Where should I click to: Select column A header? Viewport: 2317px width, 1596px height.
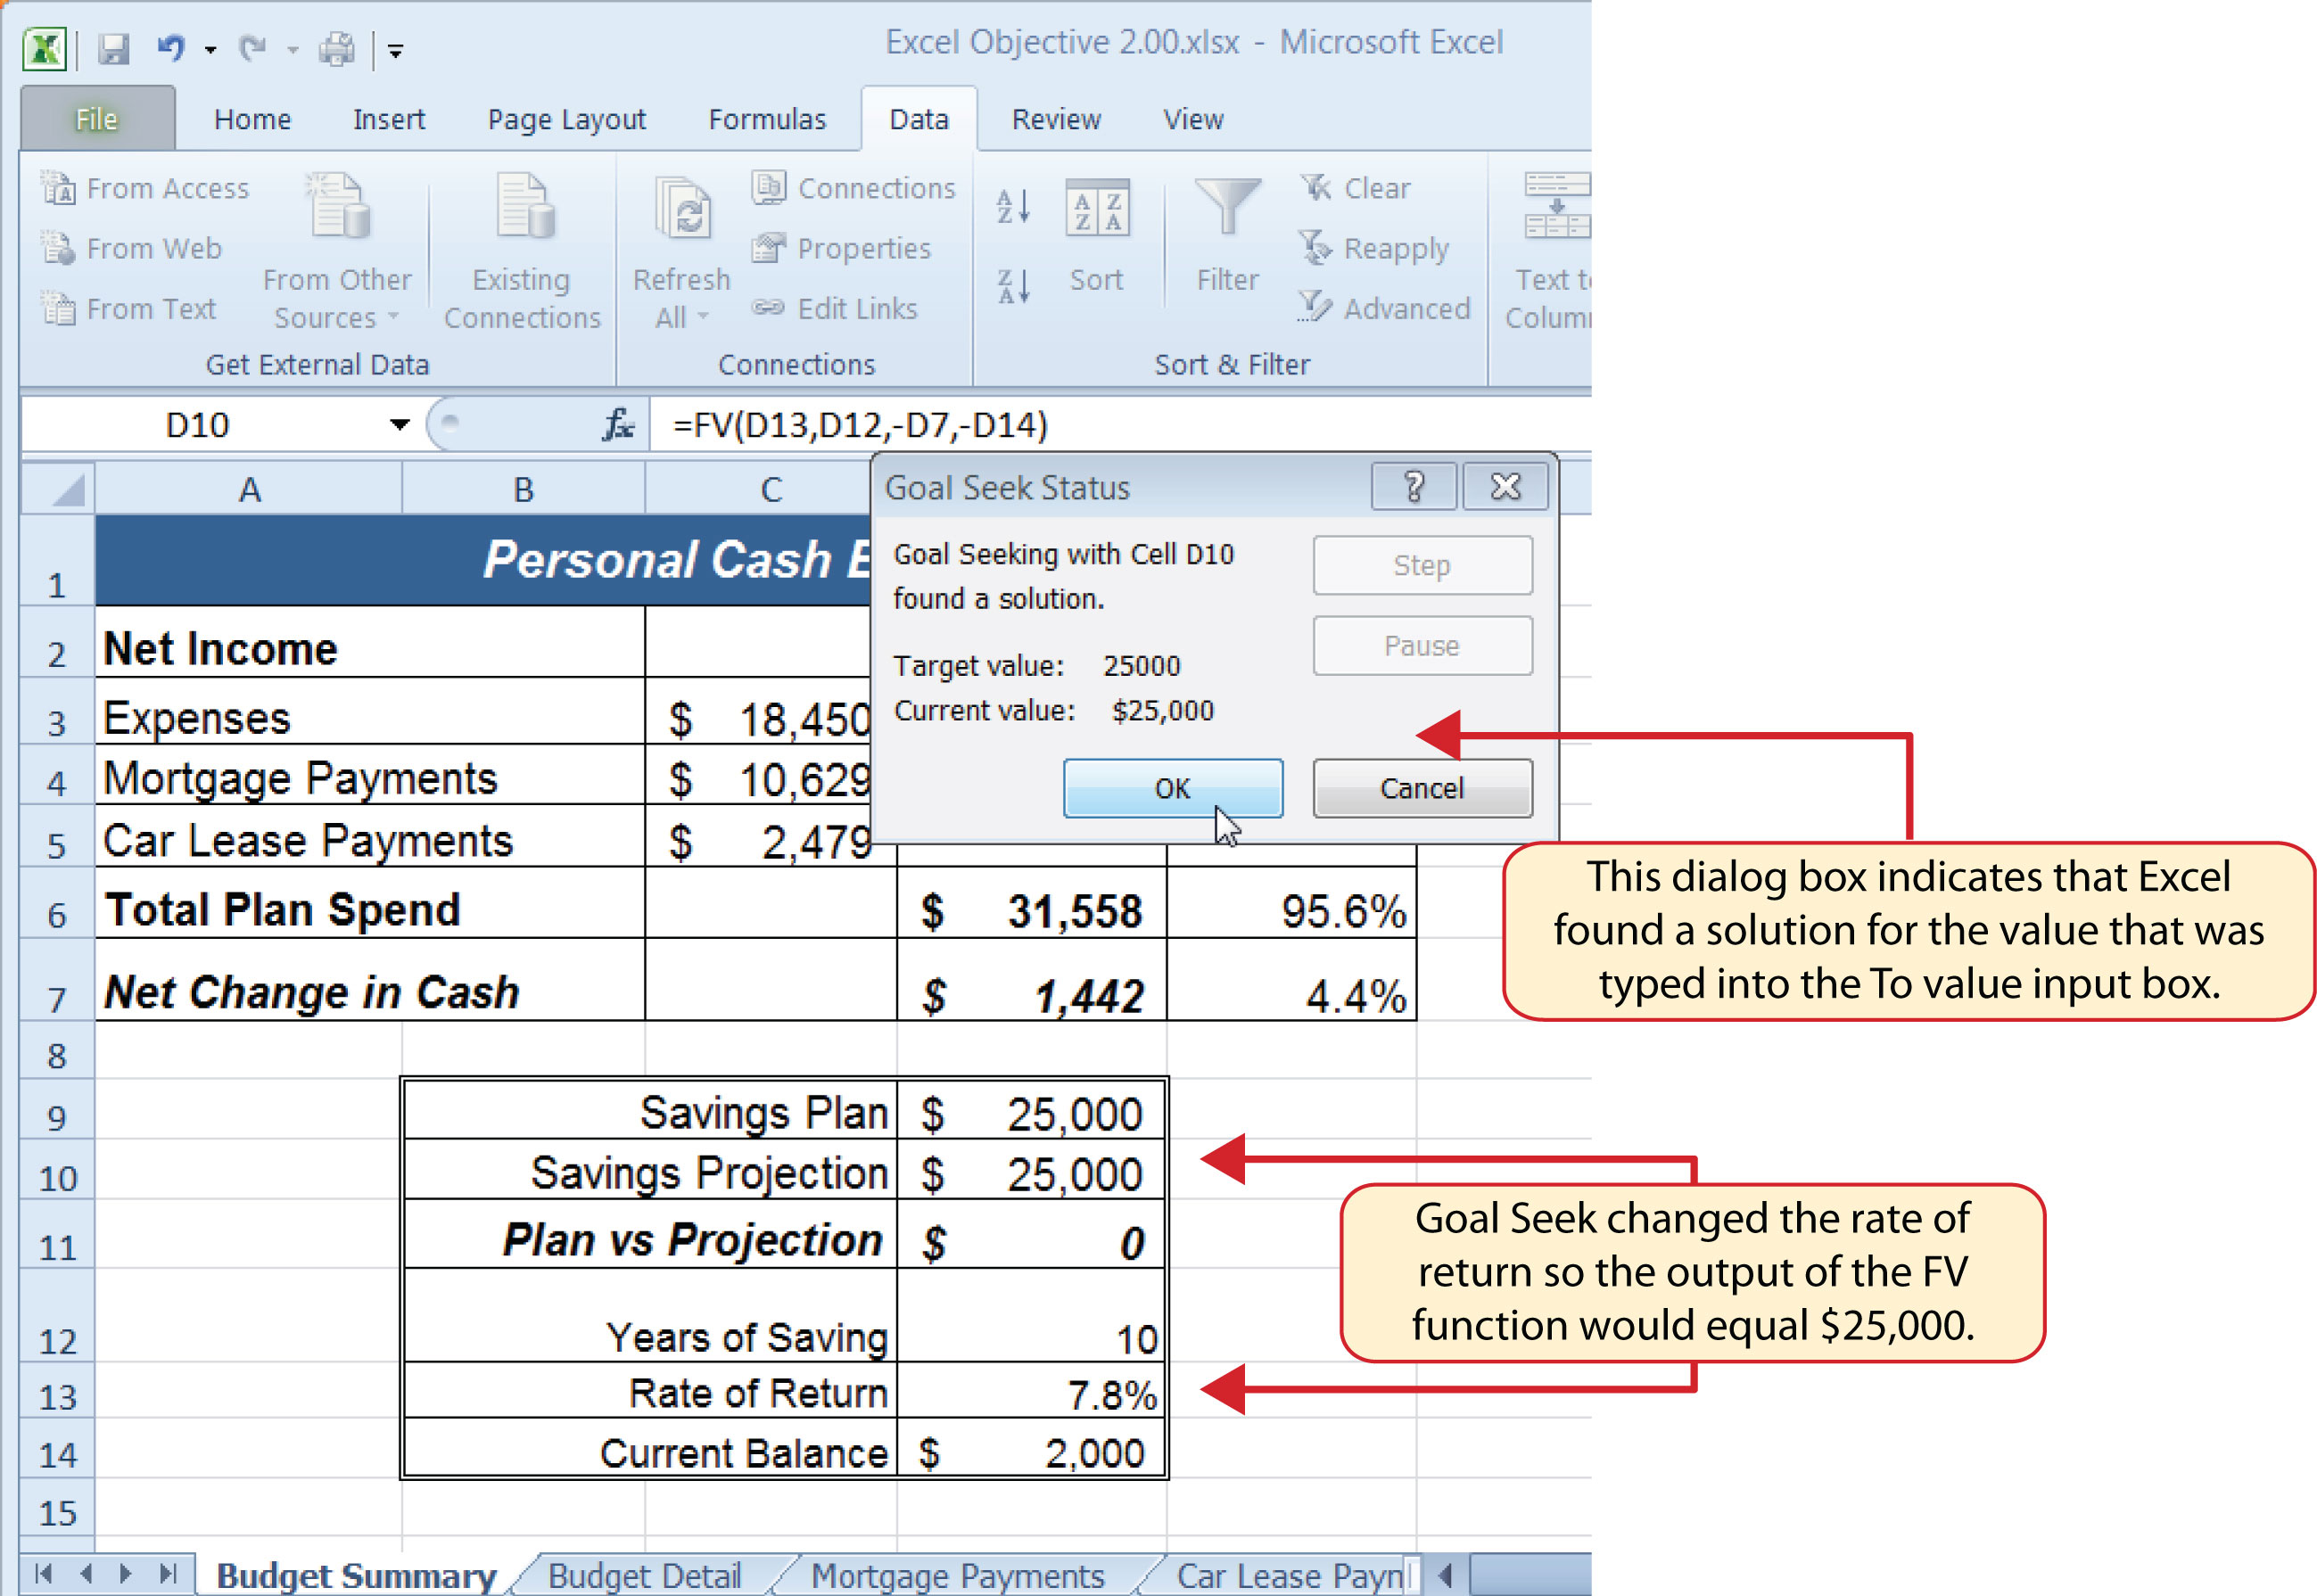click(x=249, y=489)
